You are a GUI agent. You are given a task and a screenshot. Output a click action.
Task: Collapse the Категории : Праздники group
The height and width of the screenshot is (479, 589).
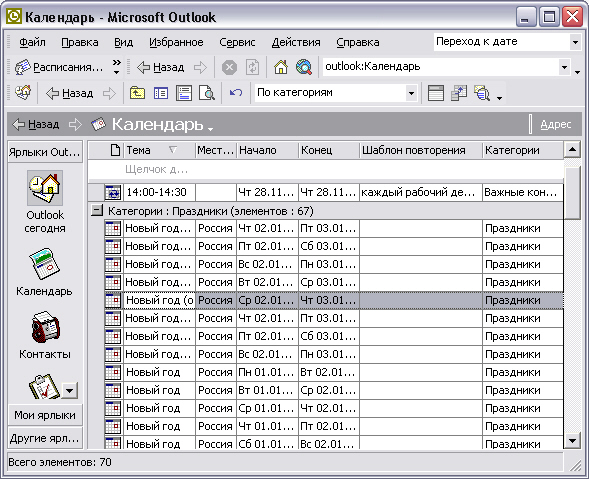pyautogui.click(x=97, y=210)
